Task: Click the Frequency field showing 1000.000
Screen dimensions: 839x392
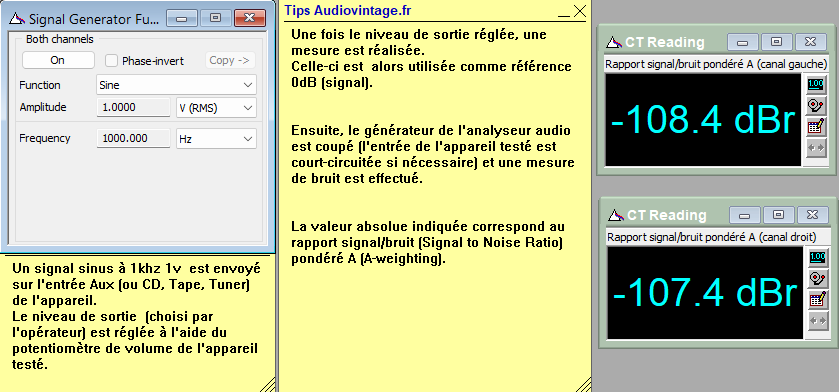Action: coord(133,139)
